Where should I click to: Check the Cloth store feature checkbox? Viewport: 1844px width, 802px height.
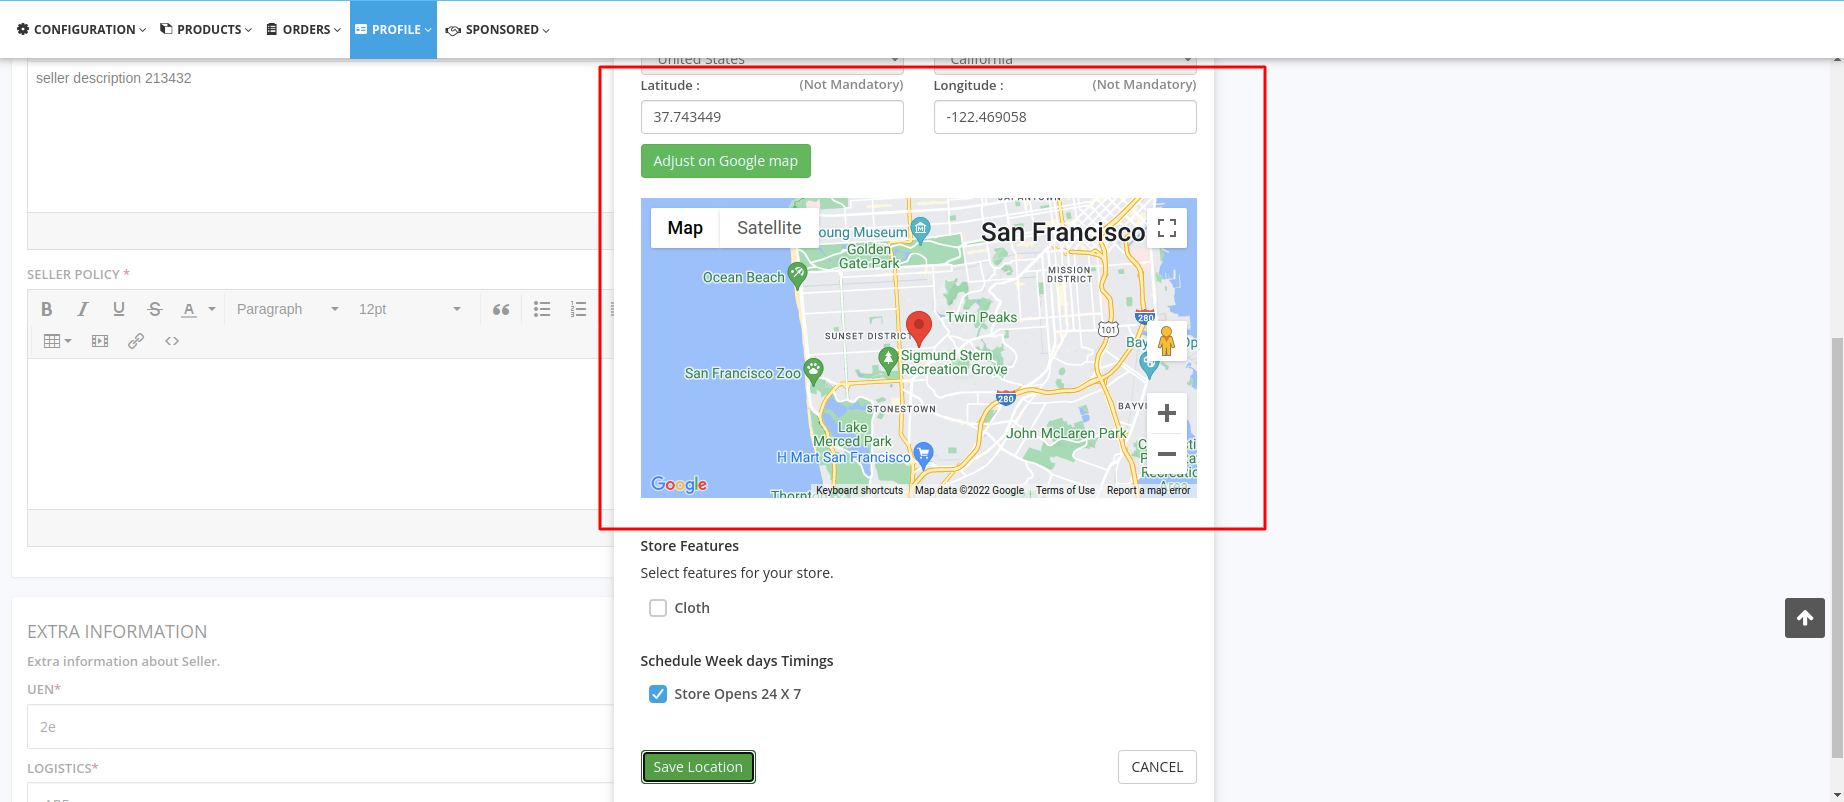tap(658, 608)
